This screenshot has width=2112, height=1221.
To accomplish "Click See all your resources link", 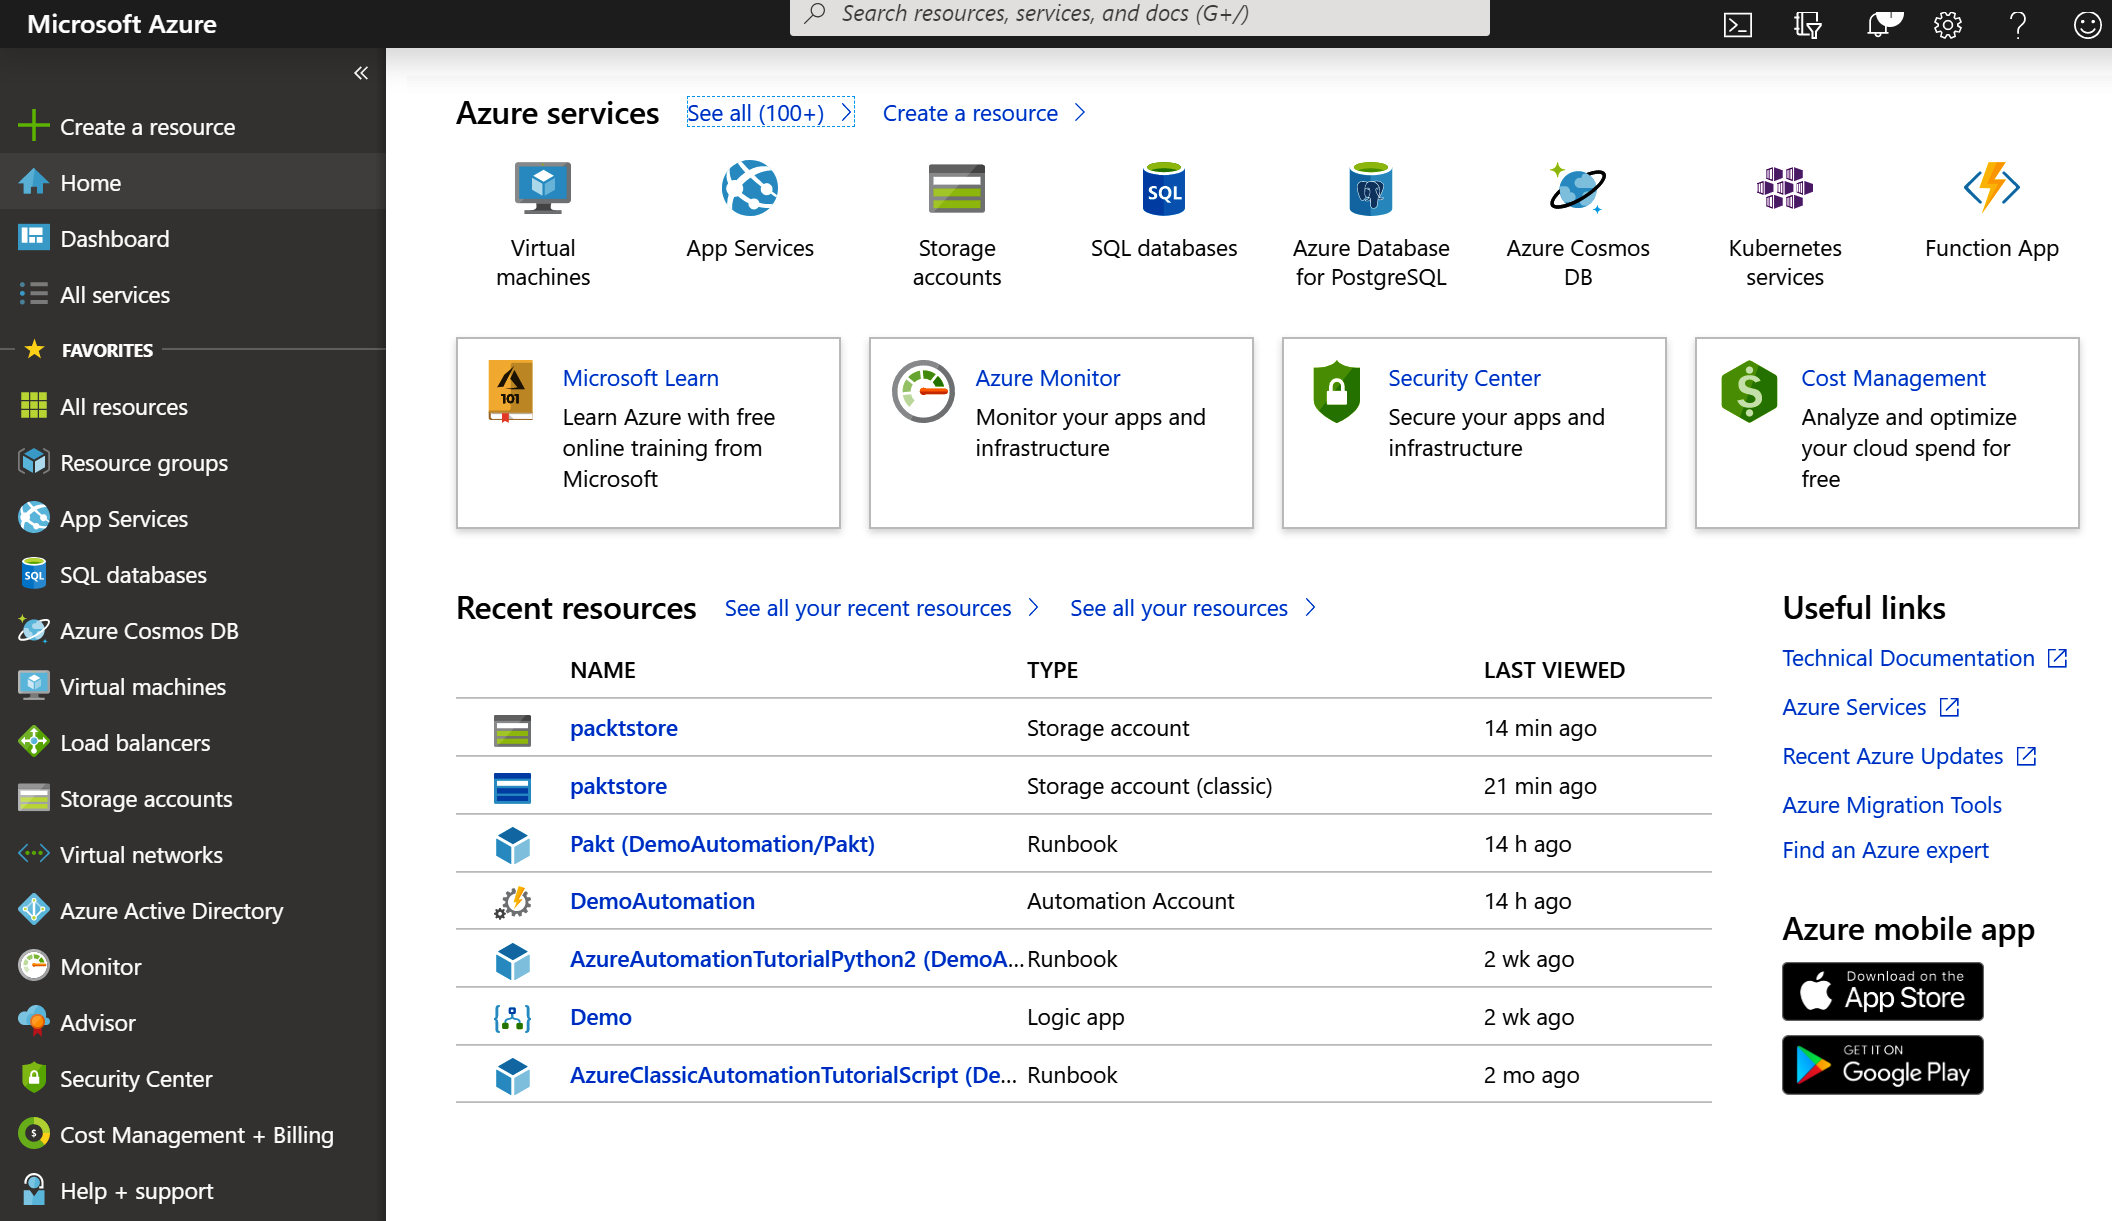I will click(1192, 608).
